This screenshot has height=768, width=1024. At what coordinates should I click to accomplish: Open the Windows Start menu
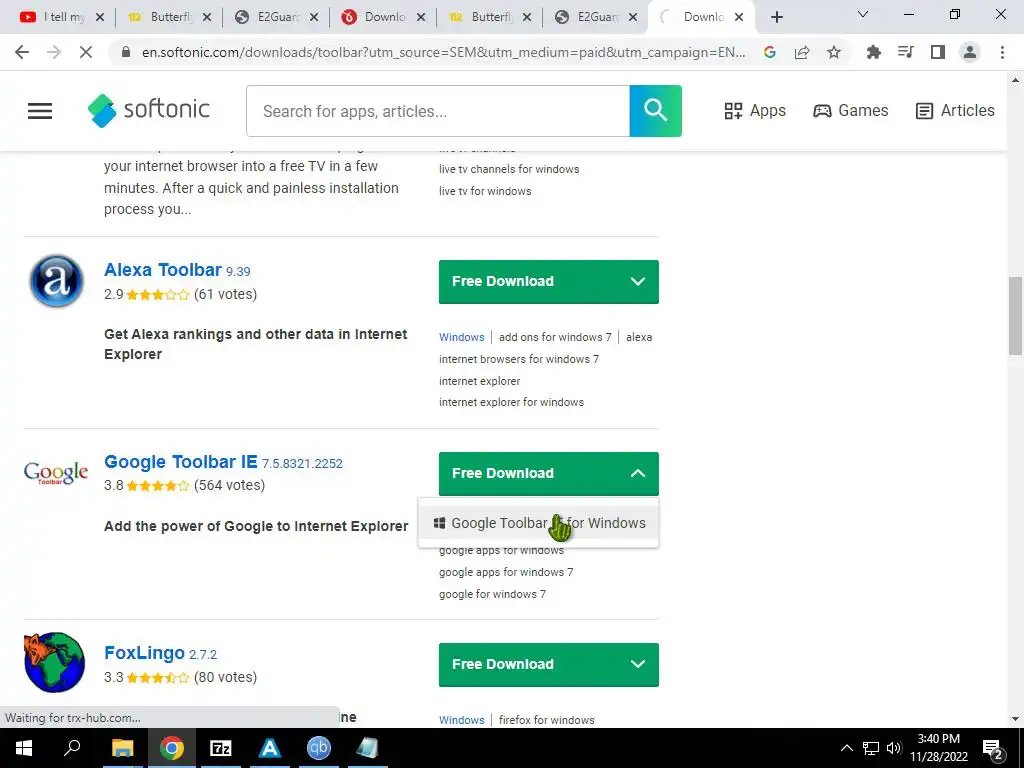pos(24,748)
